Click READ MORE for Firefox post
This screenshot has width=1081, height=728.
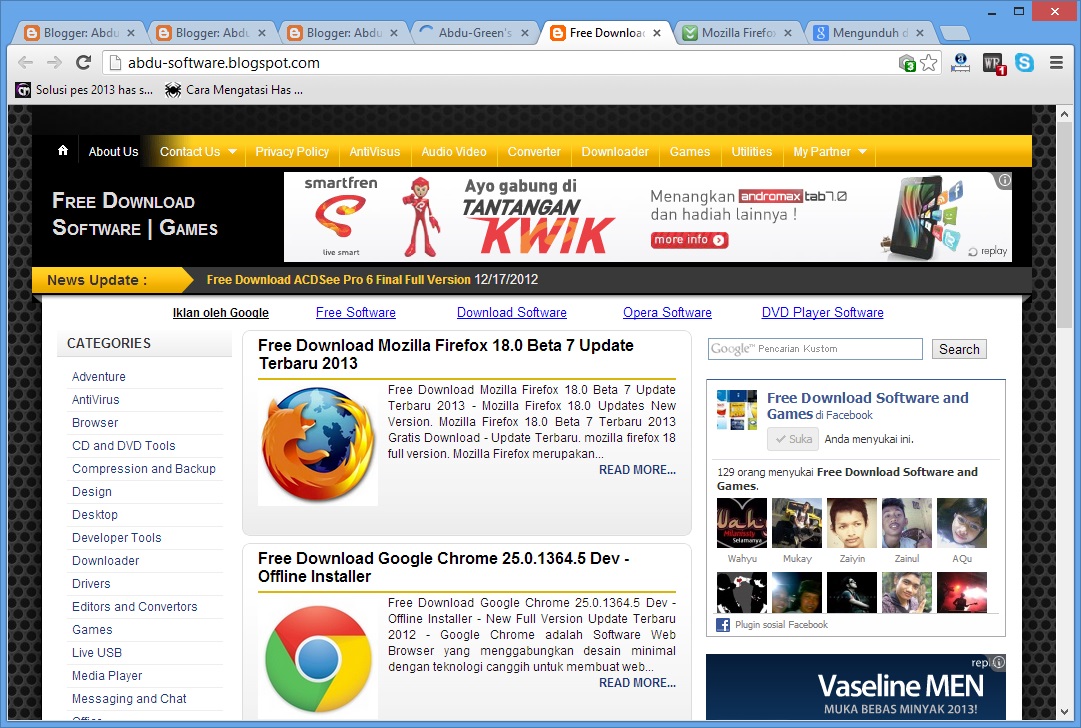637,469
